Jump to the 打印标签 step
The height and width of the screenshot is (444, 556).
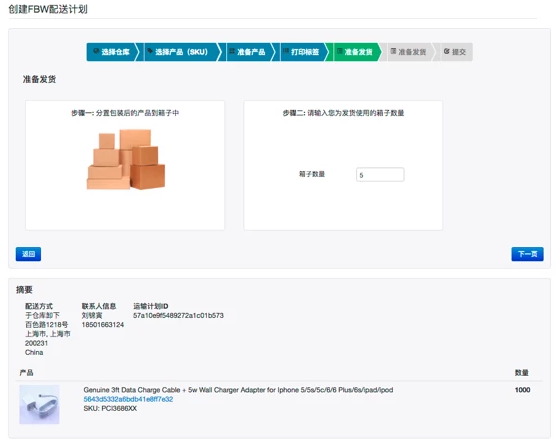[x=305, y=52]
